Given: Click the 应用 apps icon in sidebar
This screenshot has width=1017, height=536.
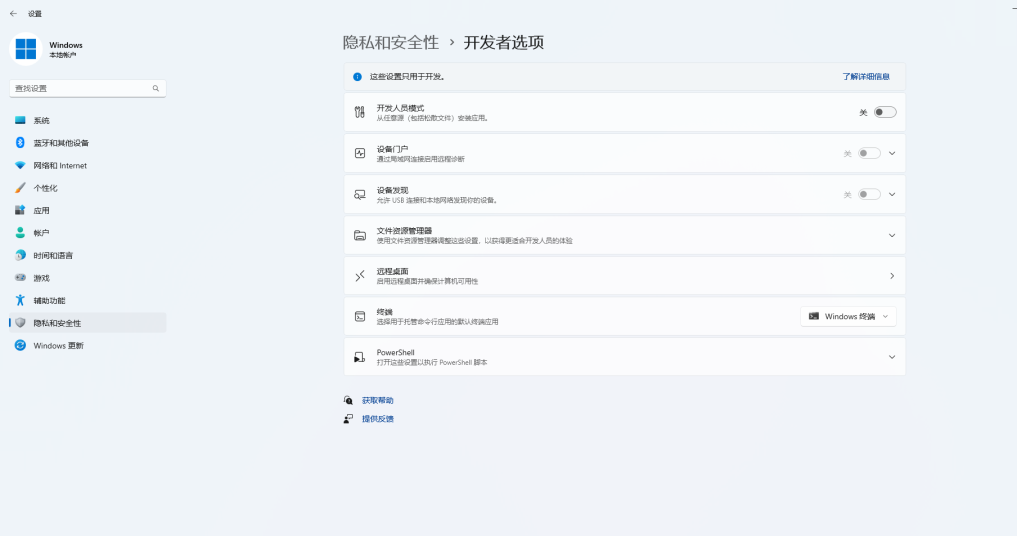Looking at the screenshot, I should [x=20, y=210].
